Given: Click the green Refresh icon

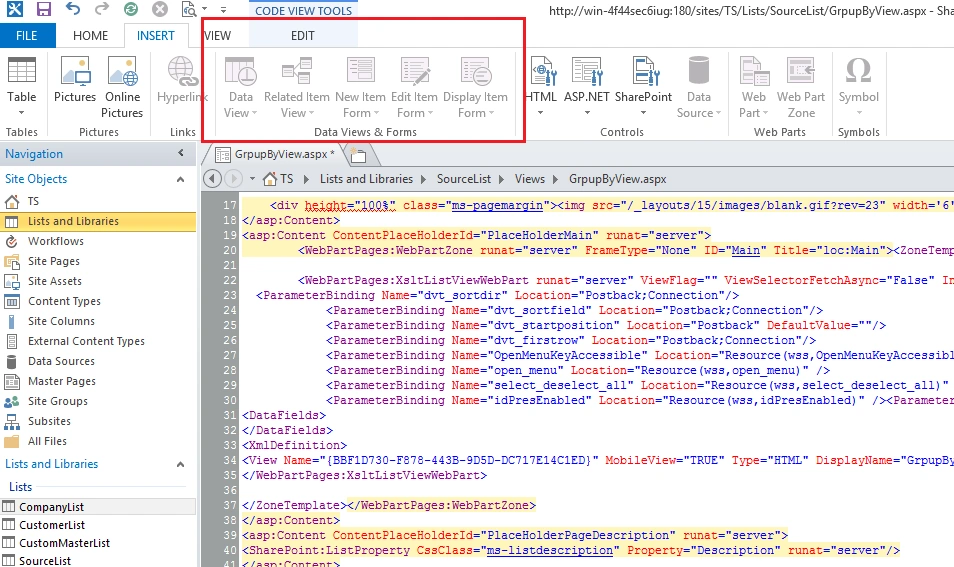Looking at the screenshot, I should point(130,9).
